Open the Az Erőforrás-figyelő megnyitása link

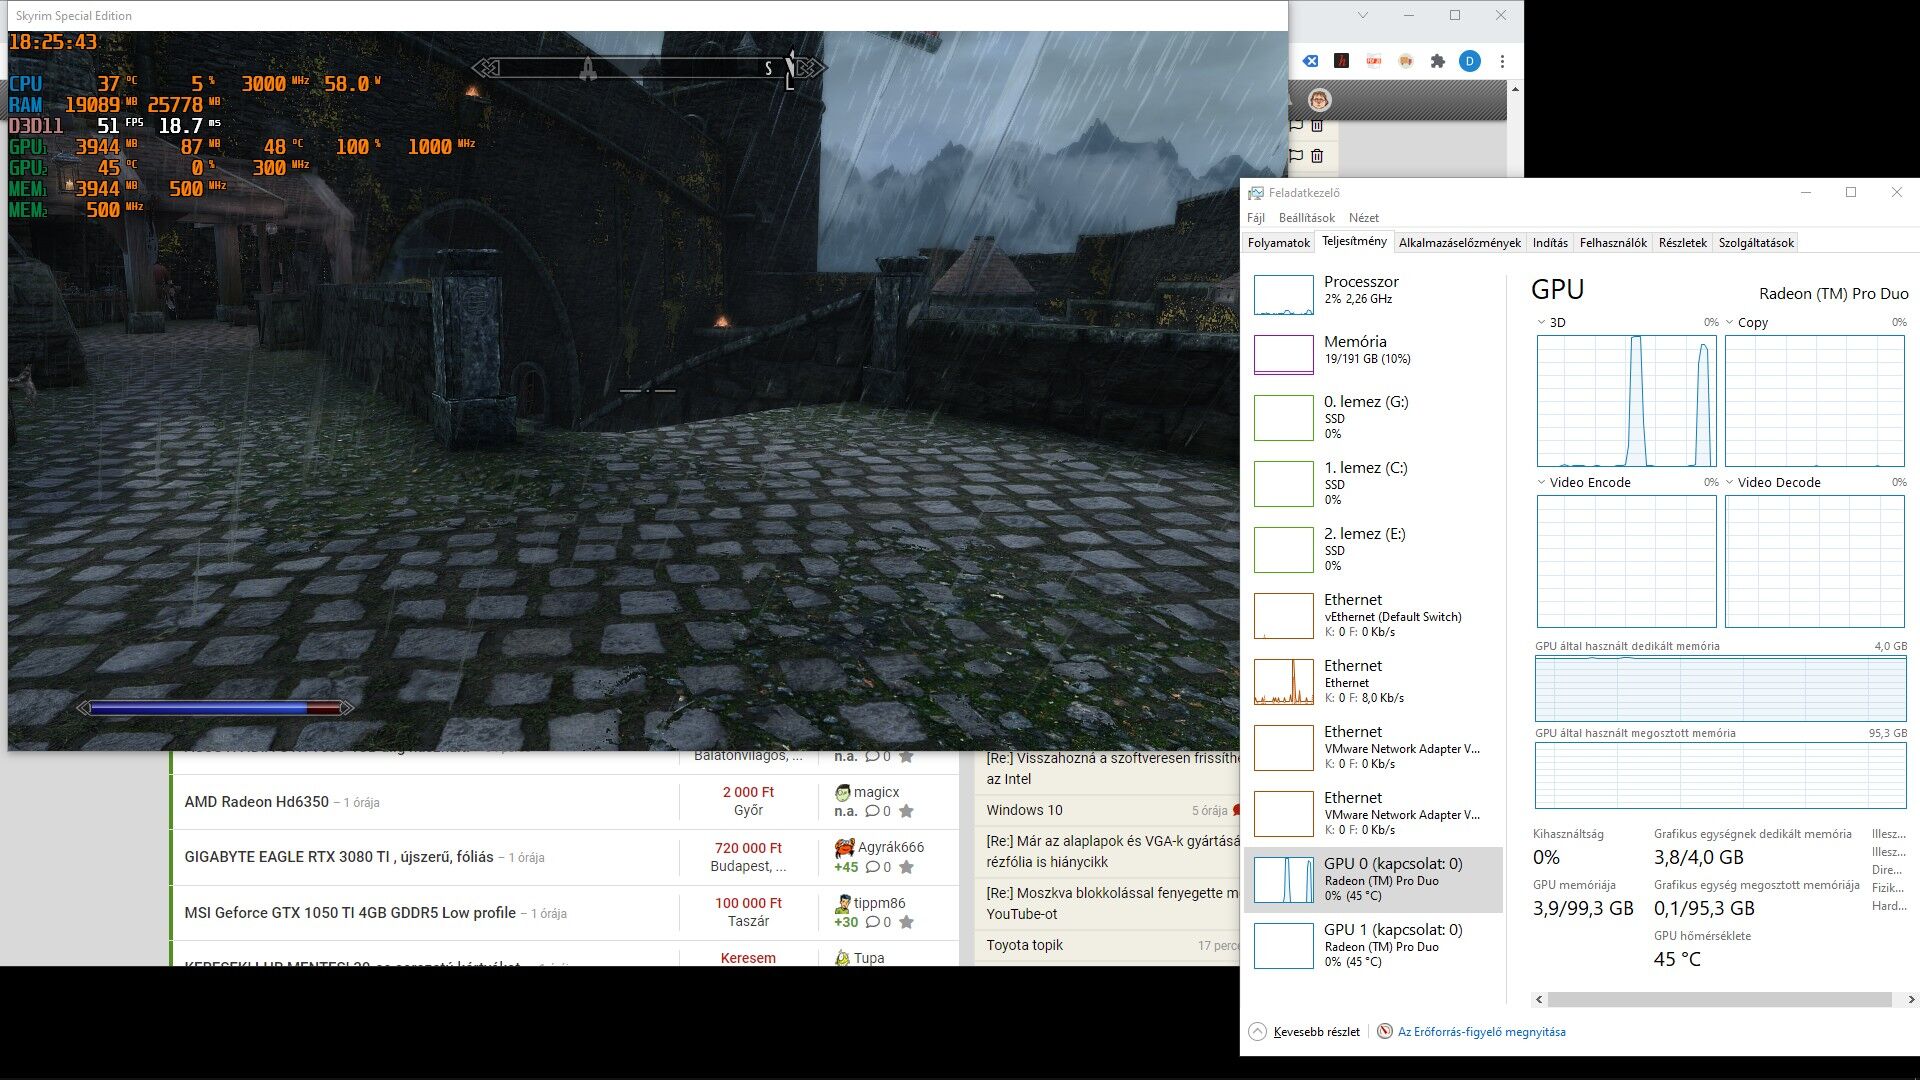click(1481, 1032)
